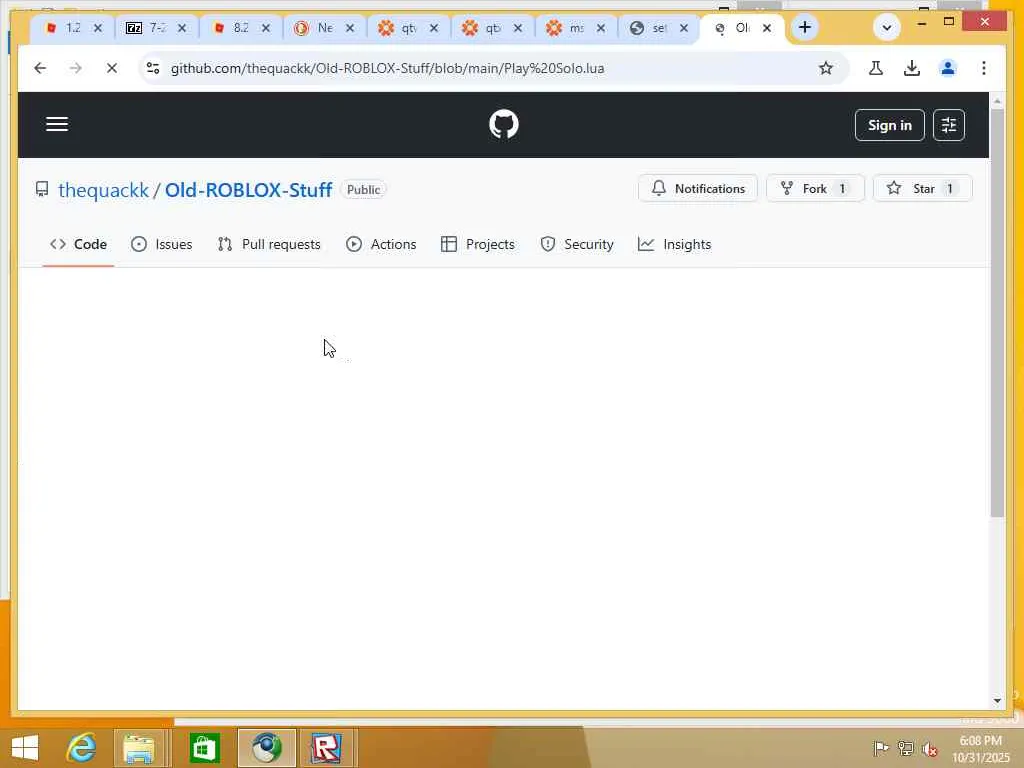1024x768 pixels.
Task: Open network icon in system tray
Action: coord(905,748)
